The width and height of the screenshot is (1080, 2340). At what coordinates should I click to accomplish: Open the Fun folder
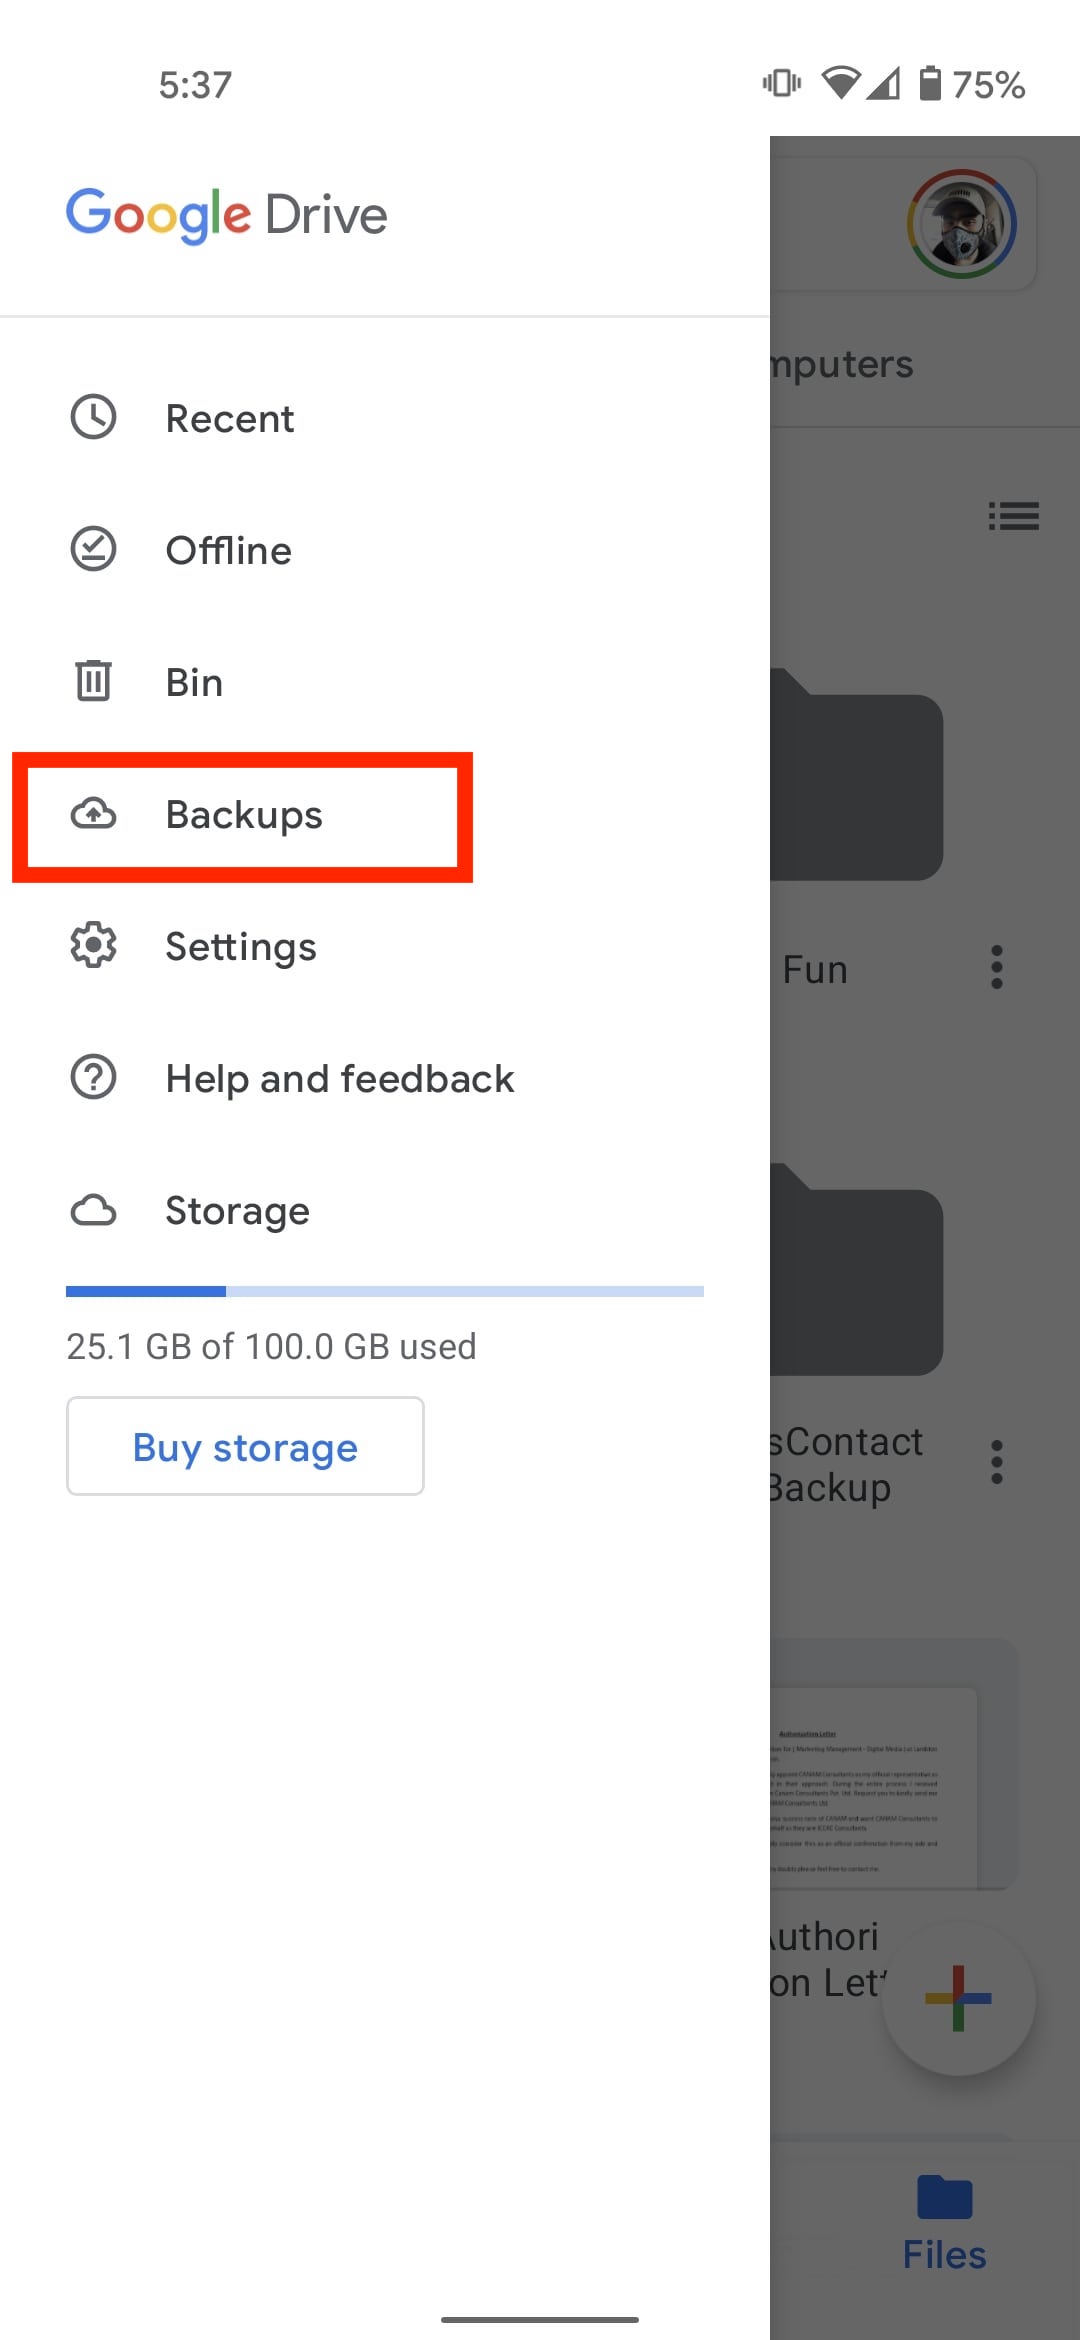click(856, 780)
